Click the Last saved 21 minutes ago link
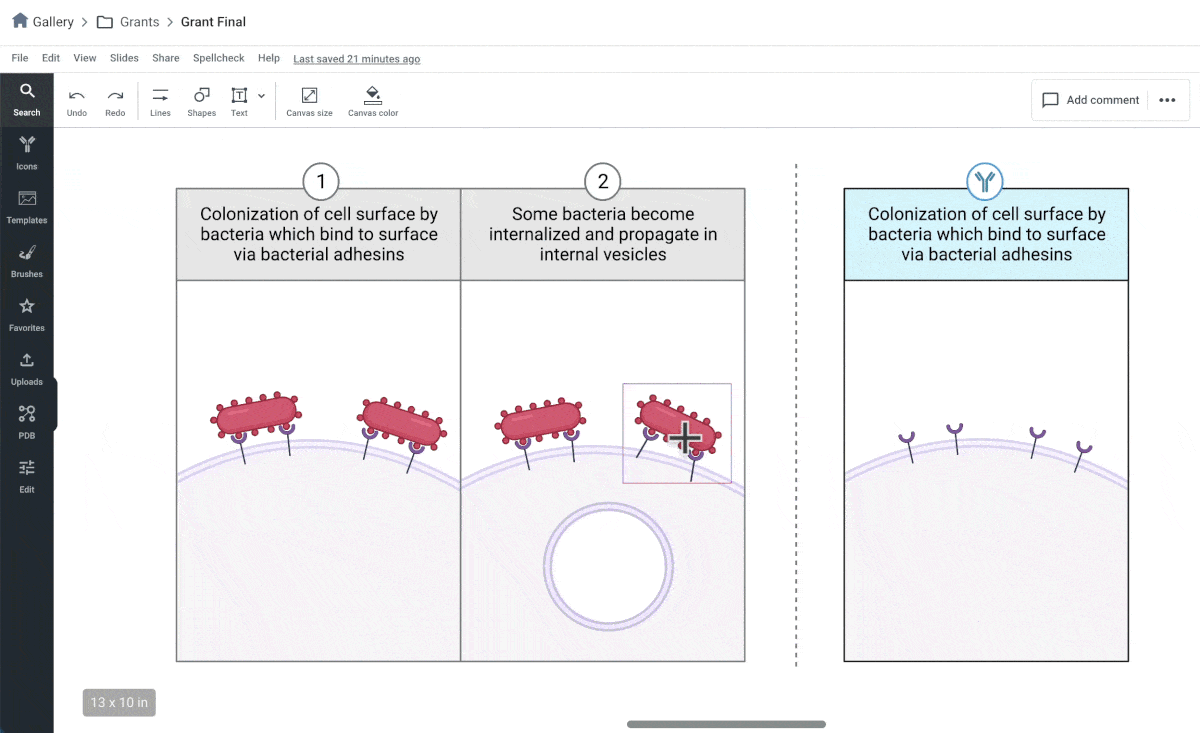Screen dimensions: 1200x733 357,59
